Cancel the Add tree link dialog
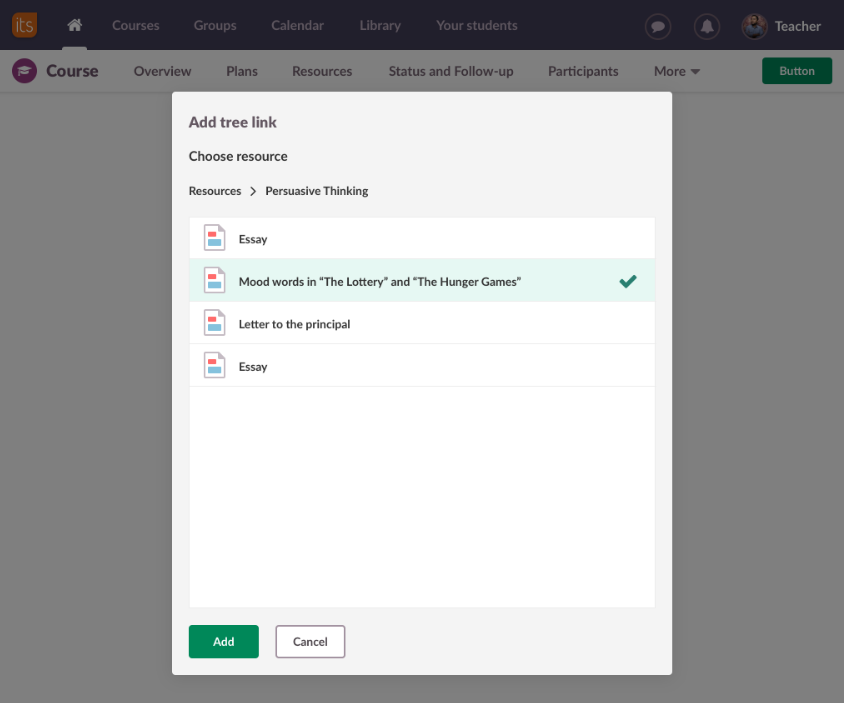Viewport: 844px width, 703px height. [x=310, y=642]
